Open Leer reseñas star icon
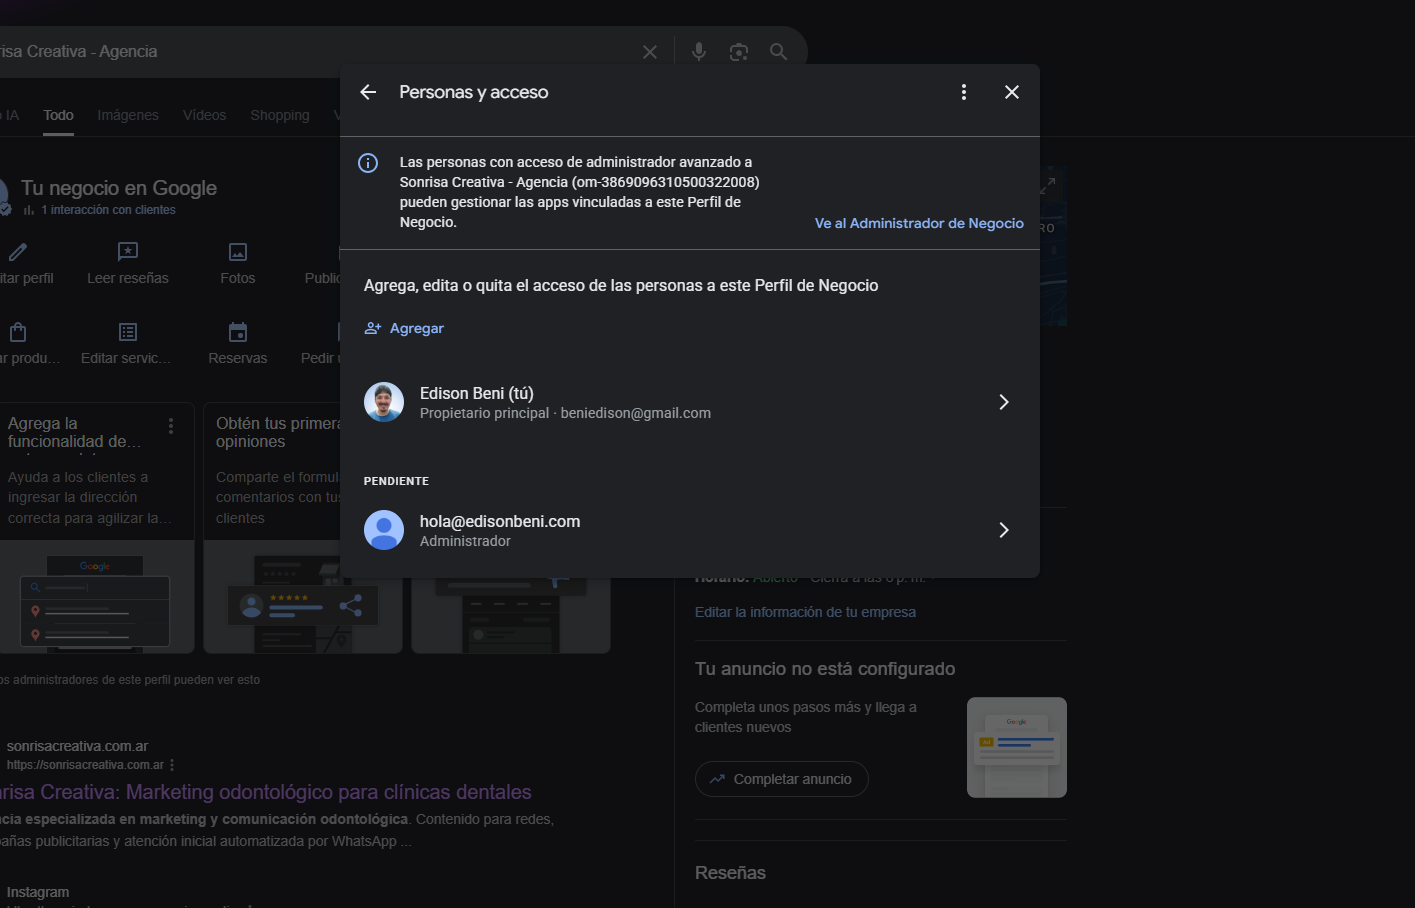This screenshot has height=908, width=1415. click(128, 252)
